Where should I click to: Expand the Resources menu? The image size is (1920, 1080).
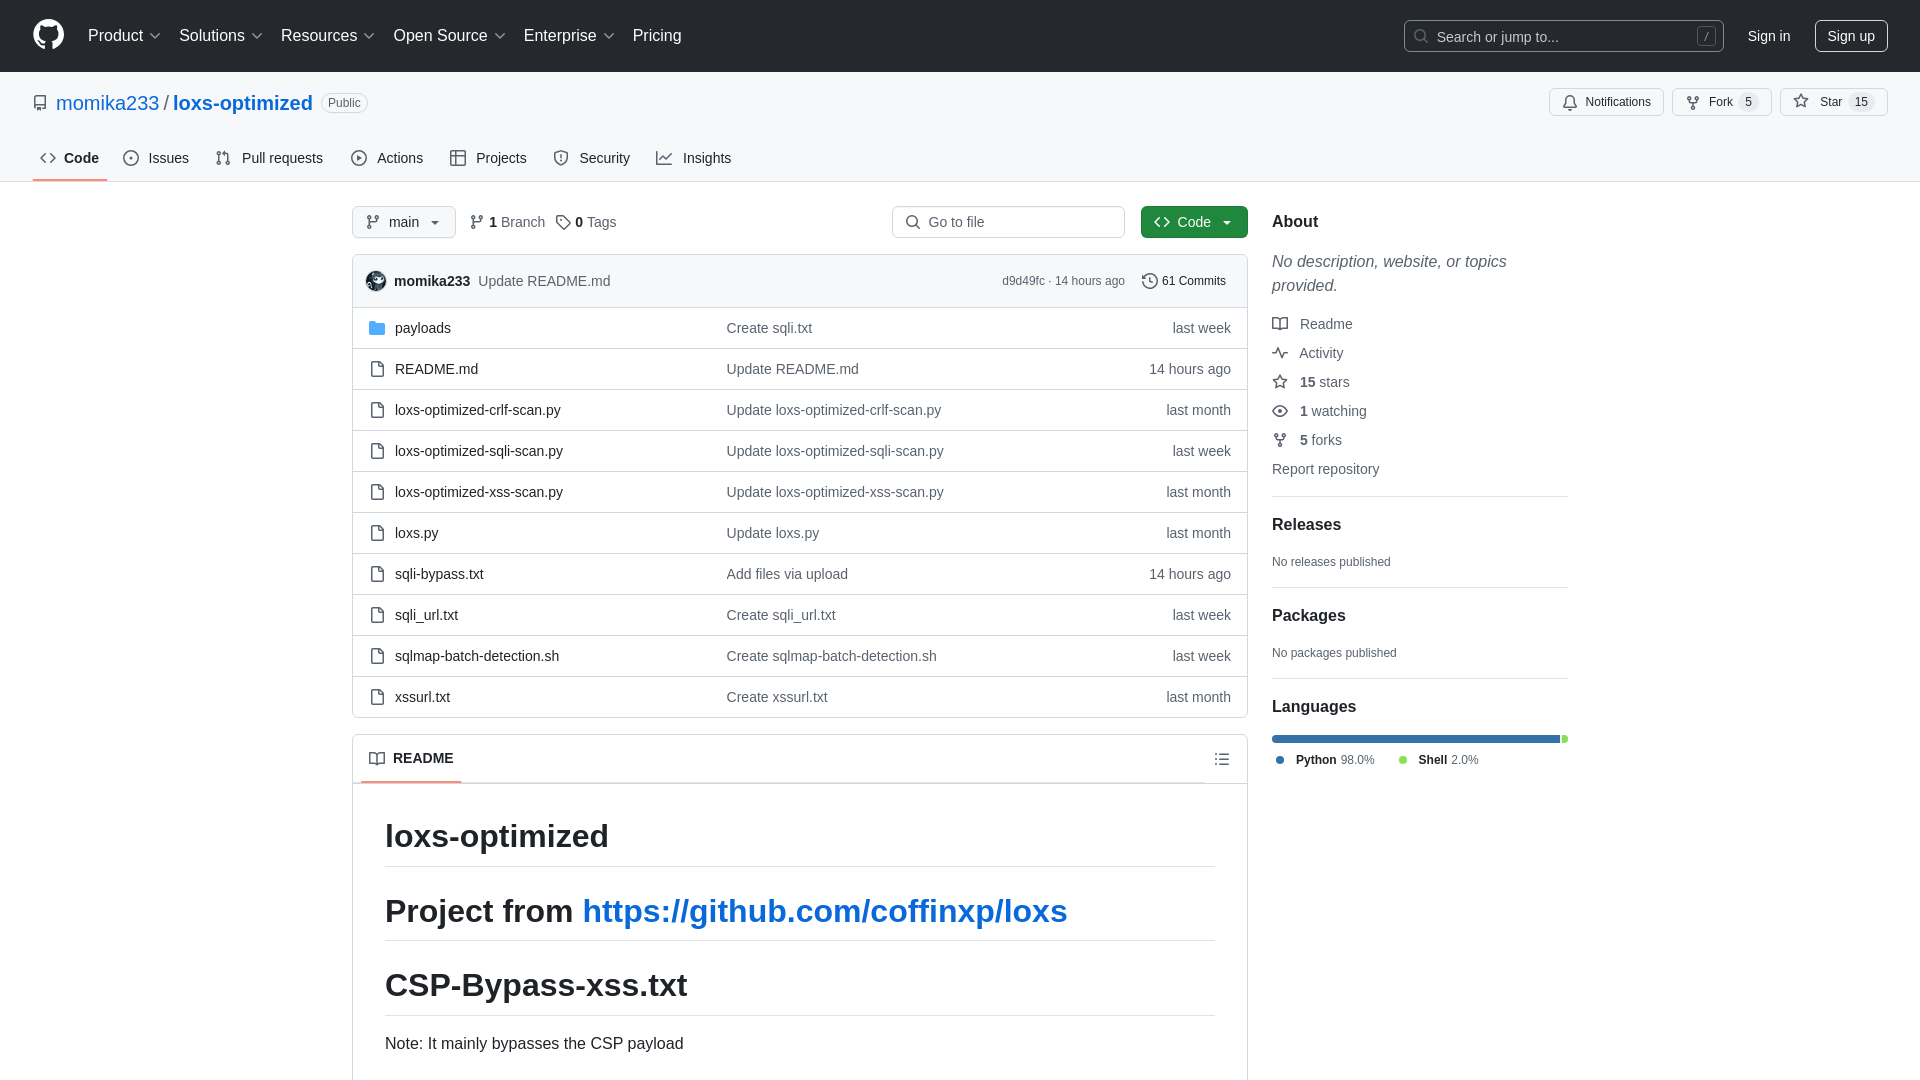[328, 36]
